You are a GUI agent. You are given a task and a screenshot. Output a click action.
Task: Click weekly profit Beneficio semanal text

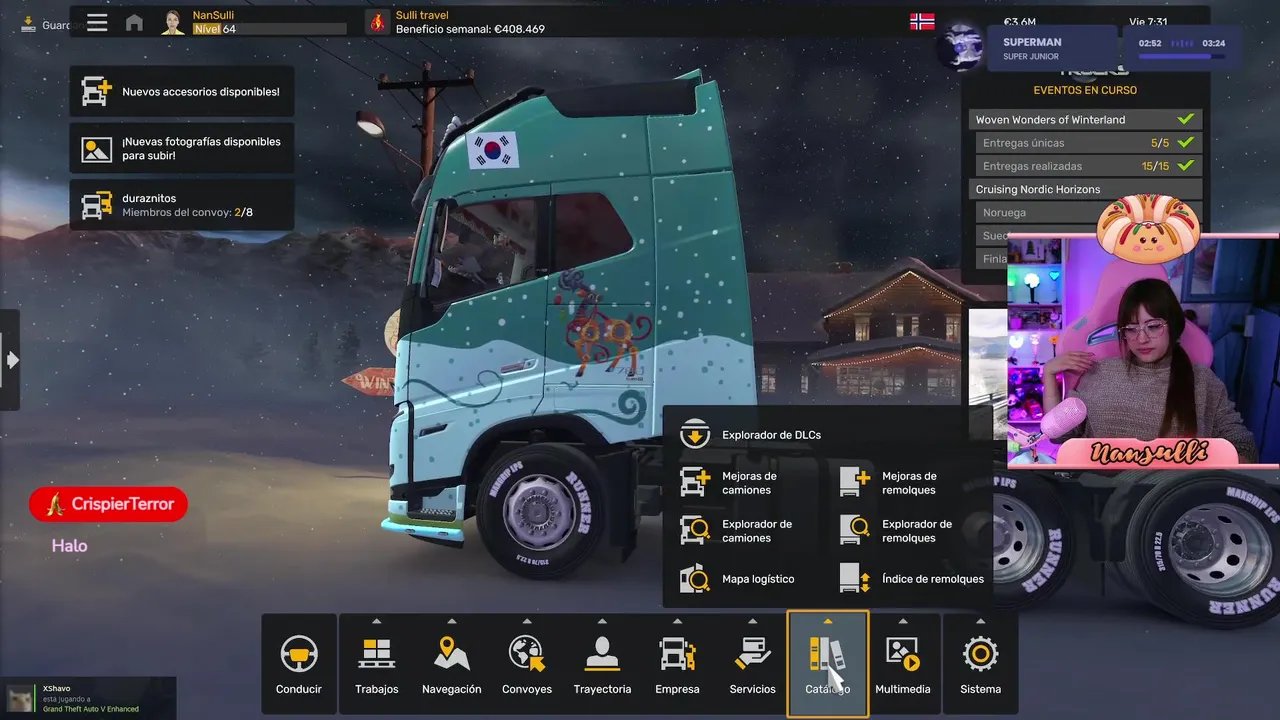[x=470, y=29]
